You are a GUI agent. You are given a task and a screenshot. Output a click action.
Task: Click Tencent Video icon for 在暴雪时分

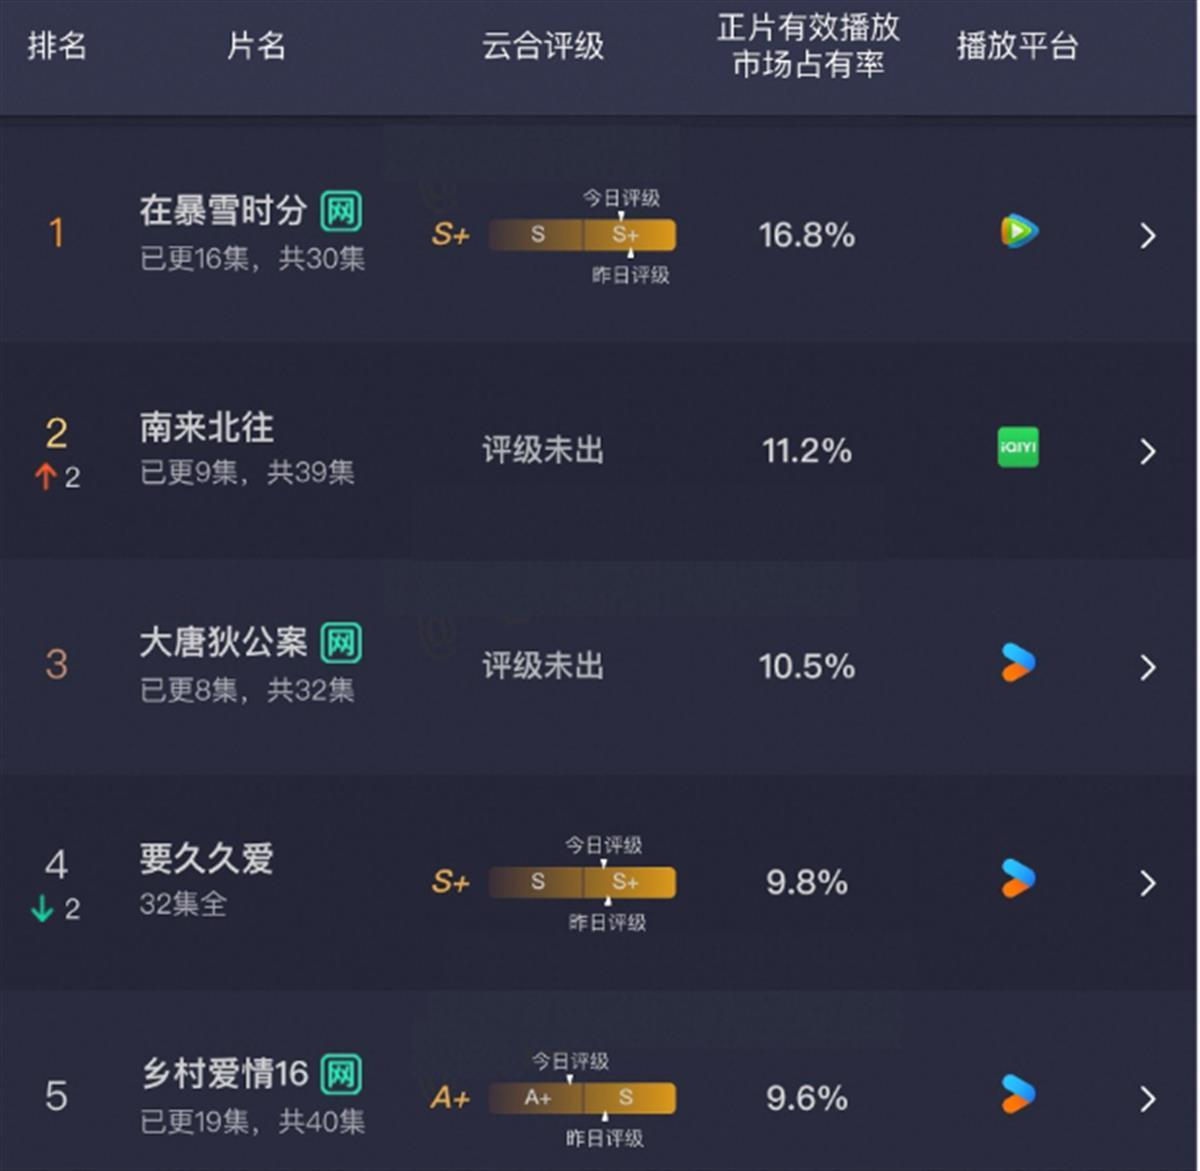[1019, 232]
